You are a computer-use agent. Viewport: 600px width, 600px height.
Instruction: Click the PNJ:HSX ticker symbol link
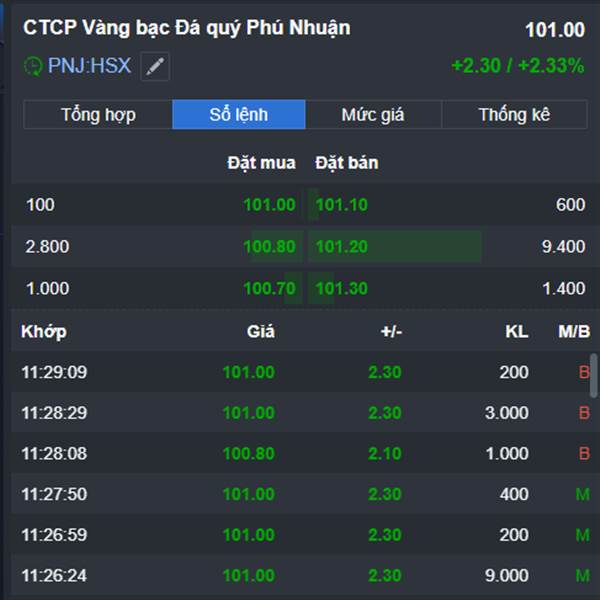click(x=89, y=67)
